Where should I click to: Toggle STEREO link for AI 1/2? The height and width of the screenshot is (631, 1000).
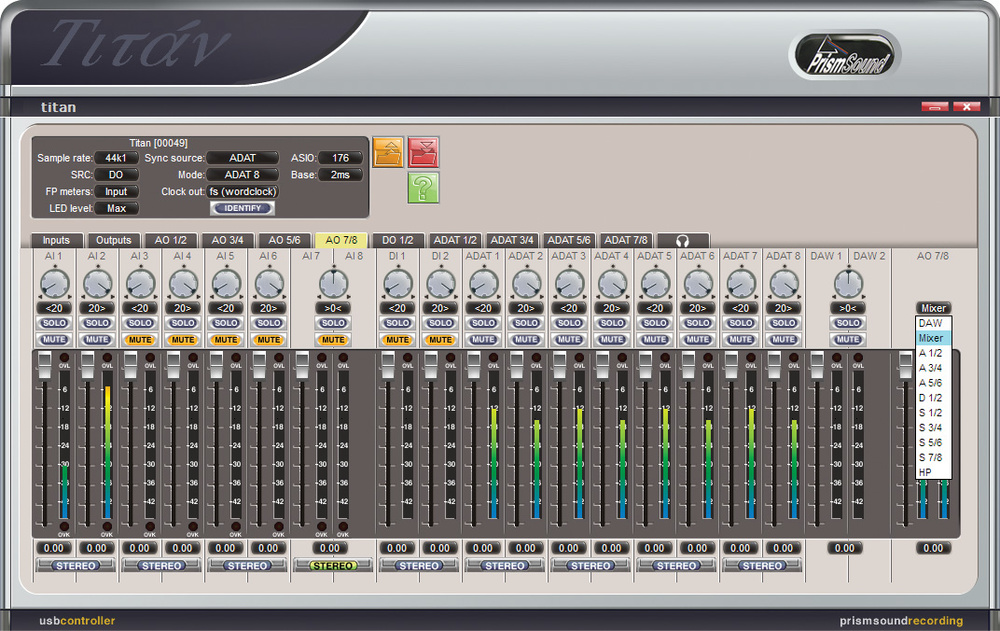point(76,565)
